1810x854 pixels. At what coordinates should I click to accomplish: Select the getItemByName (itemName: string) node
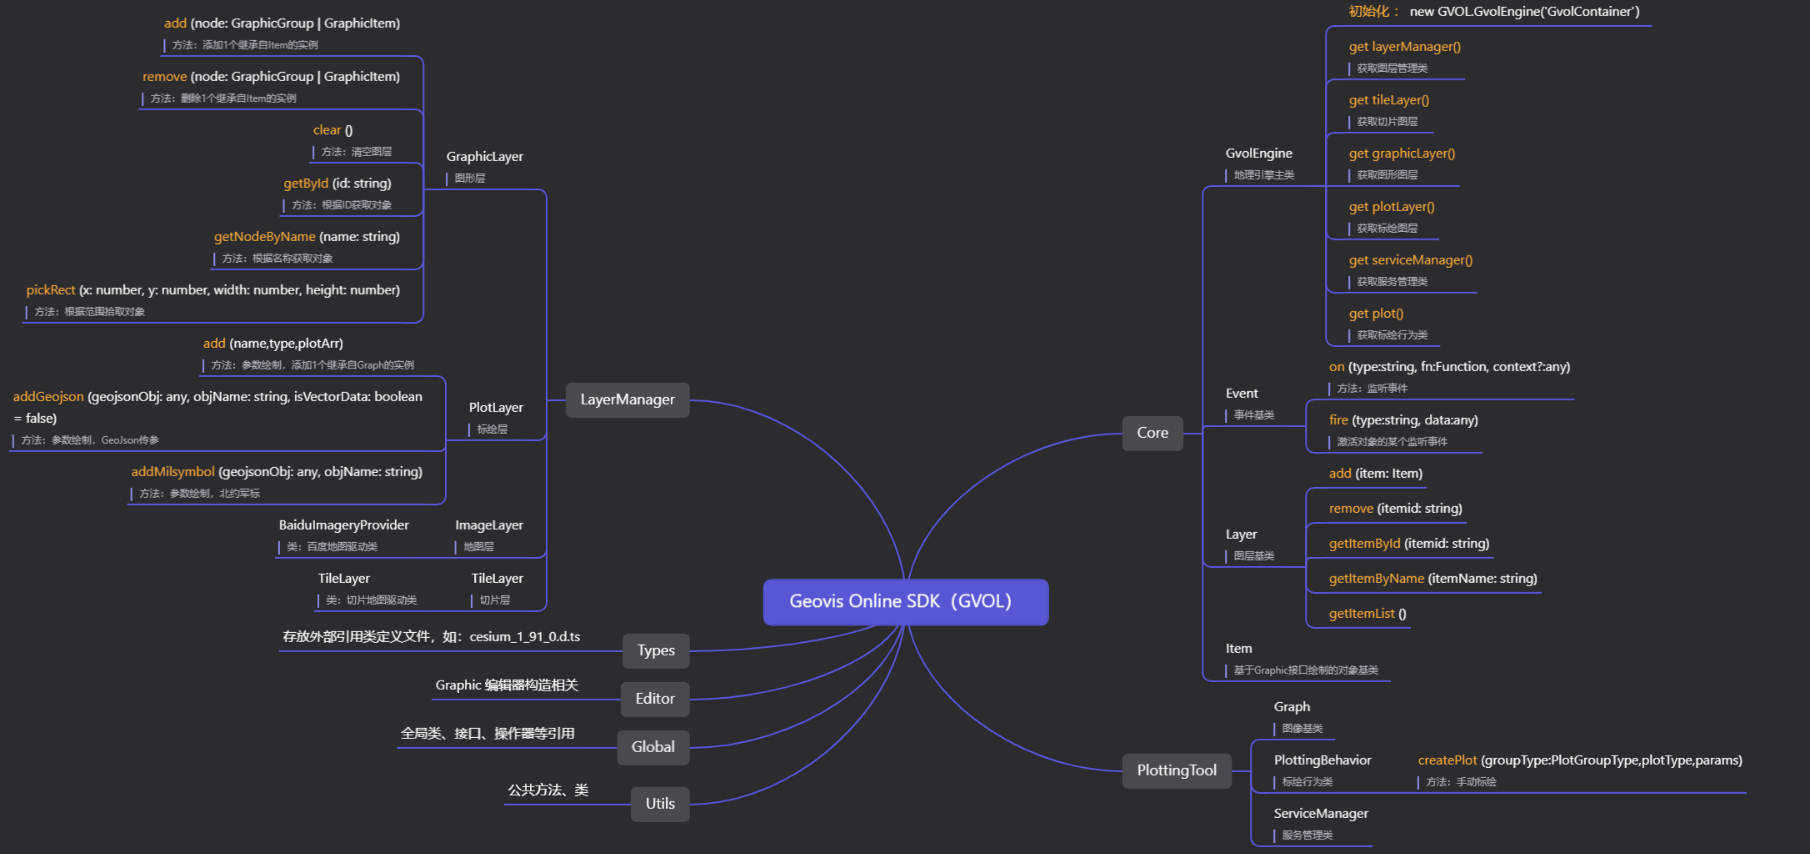click(x=1433, y=578)
